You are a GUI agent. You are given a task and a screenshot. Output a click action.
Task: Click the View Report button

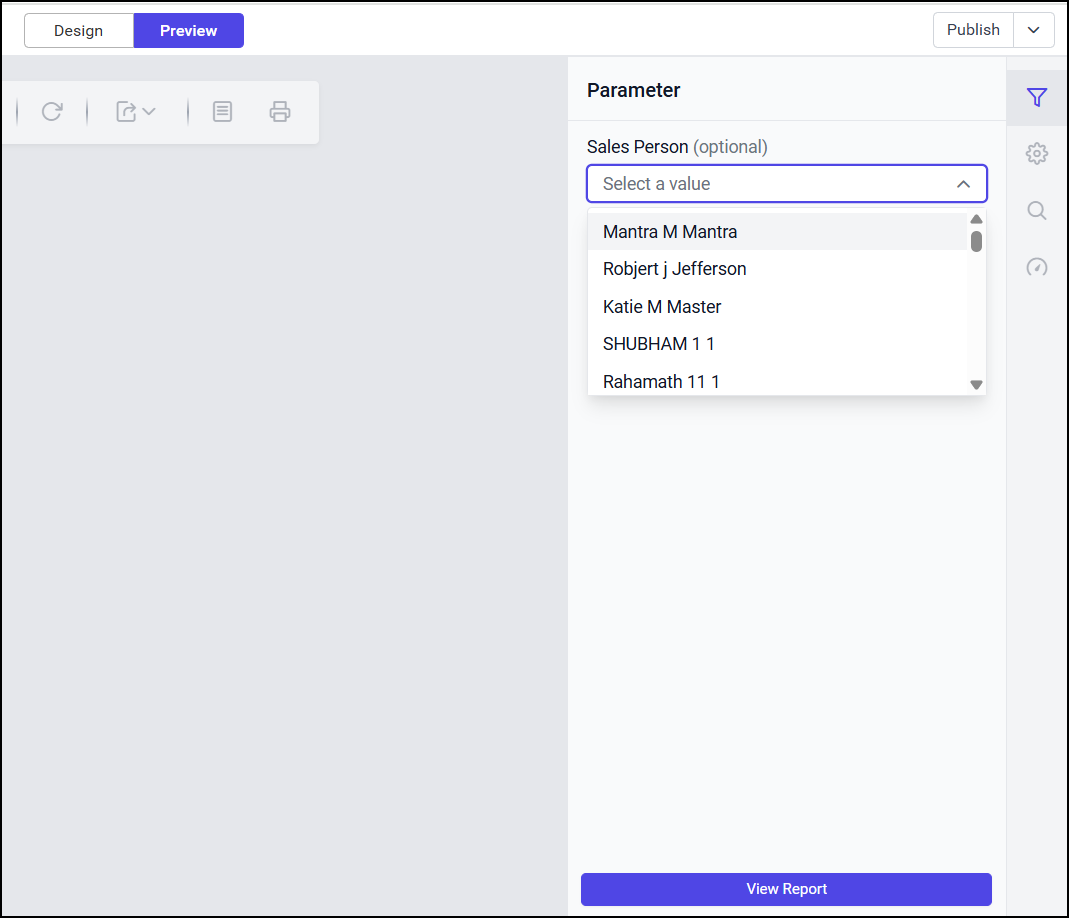tap(786, 889)
